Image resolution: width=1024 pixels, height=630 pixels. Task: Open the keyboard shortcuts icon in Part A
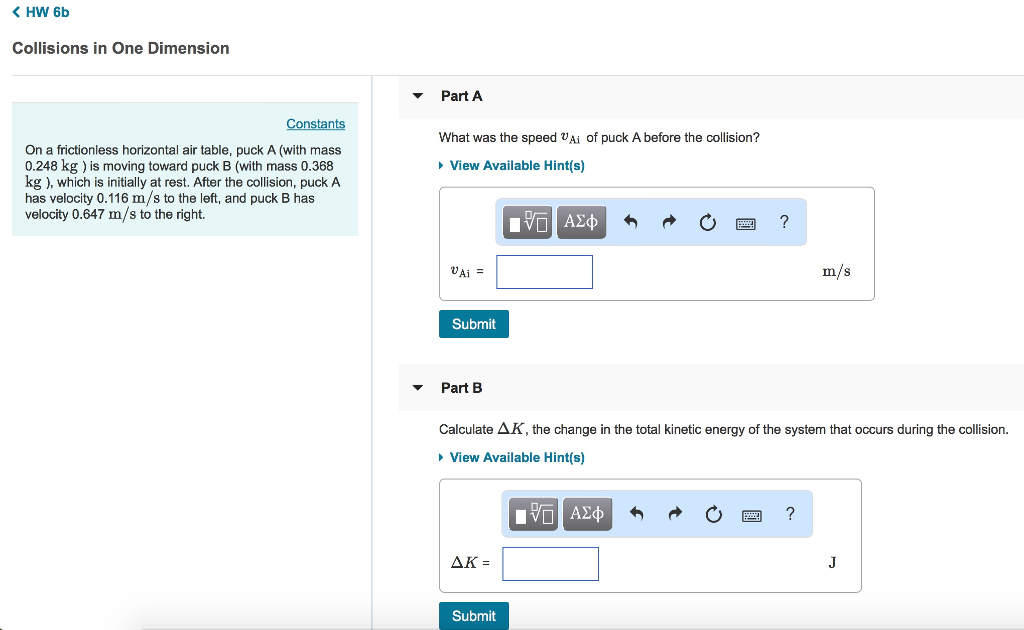pos(745,222)
